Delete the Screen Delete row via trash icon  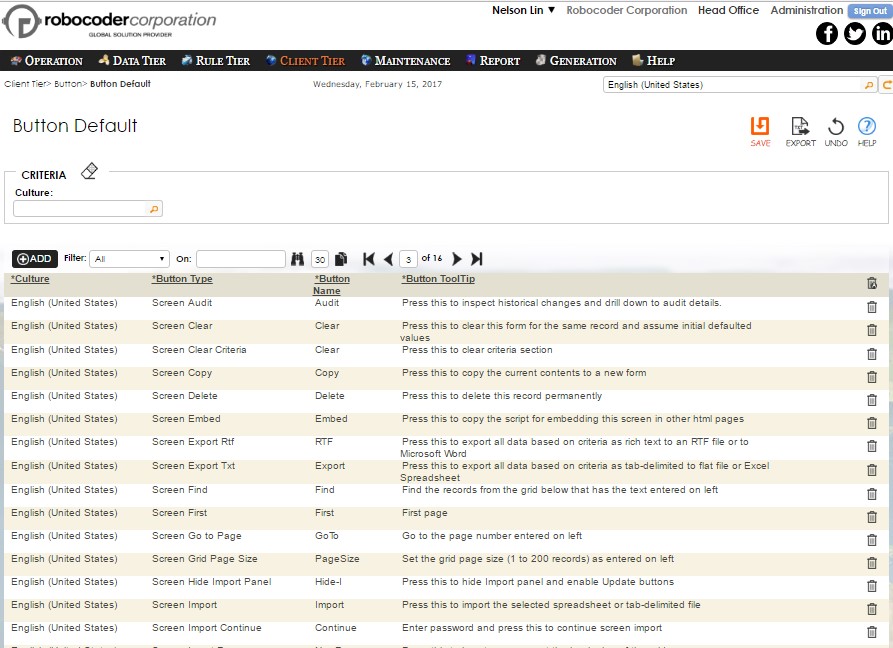871,396
